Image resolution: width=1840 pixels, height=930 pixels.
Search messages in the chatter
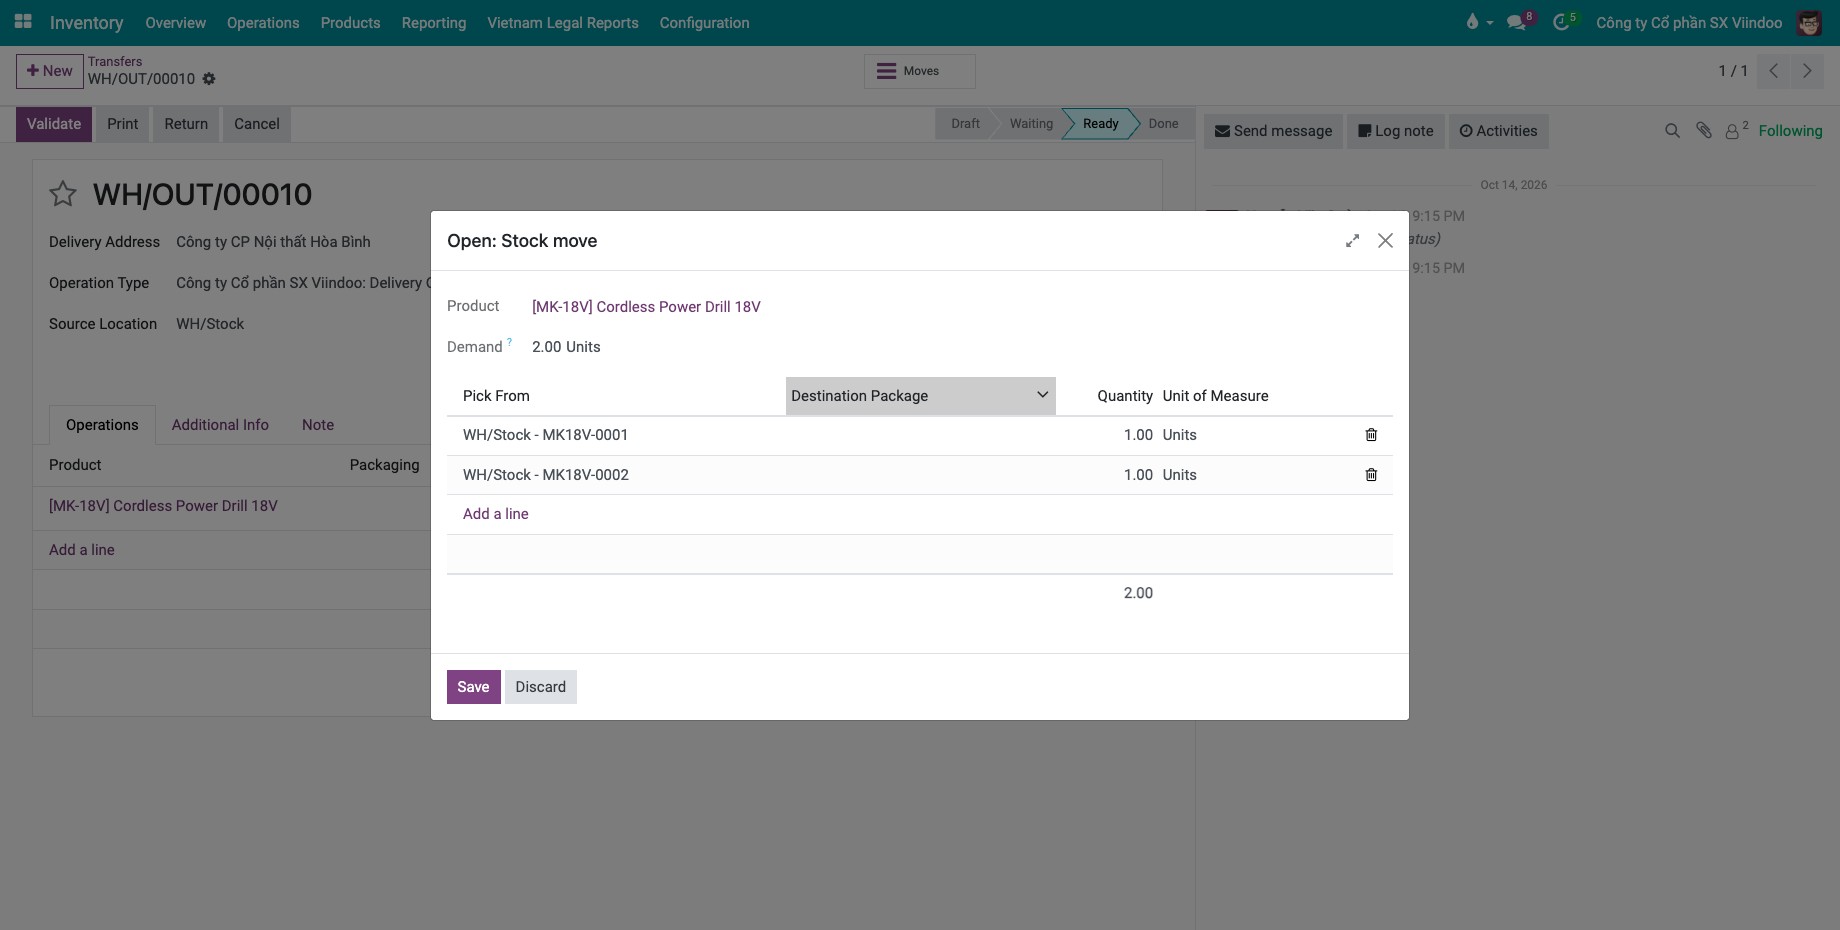(x=1672, y=131)
